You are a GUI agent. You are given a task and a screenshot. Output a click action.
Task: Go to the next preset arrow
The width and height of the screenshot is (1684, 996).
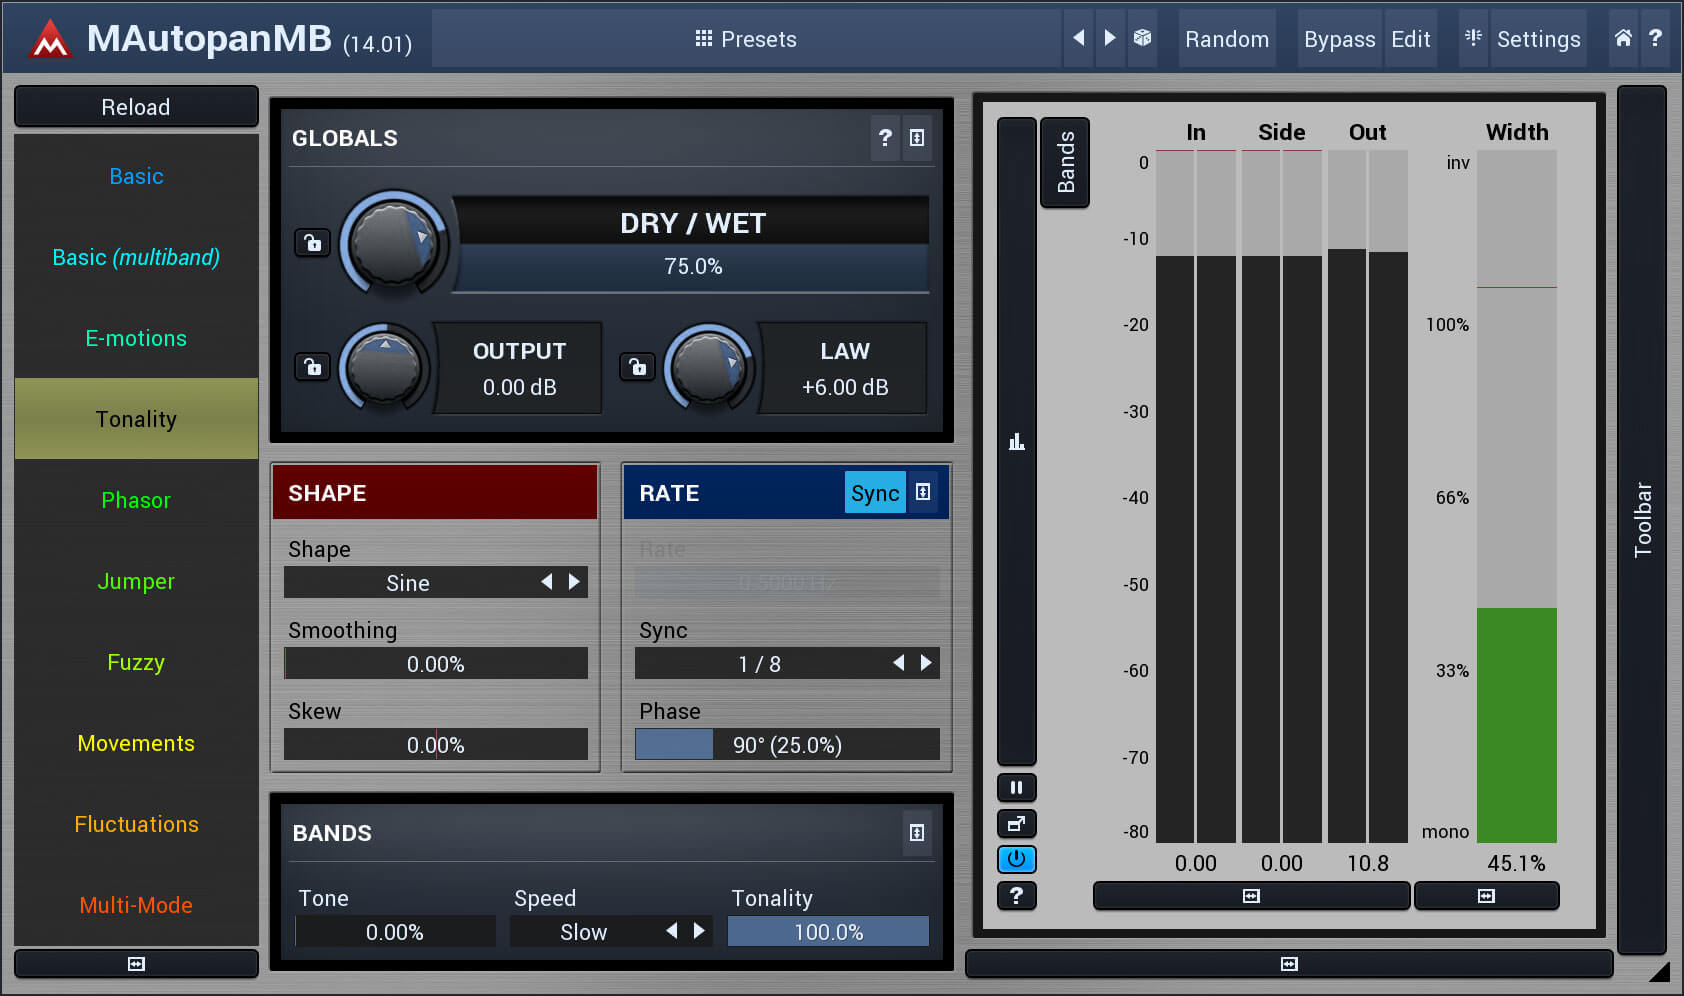click(x=1110, y=38)
